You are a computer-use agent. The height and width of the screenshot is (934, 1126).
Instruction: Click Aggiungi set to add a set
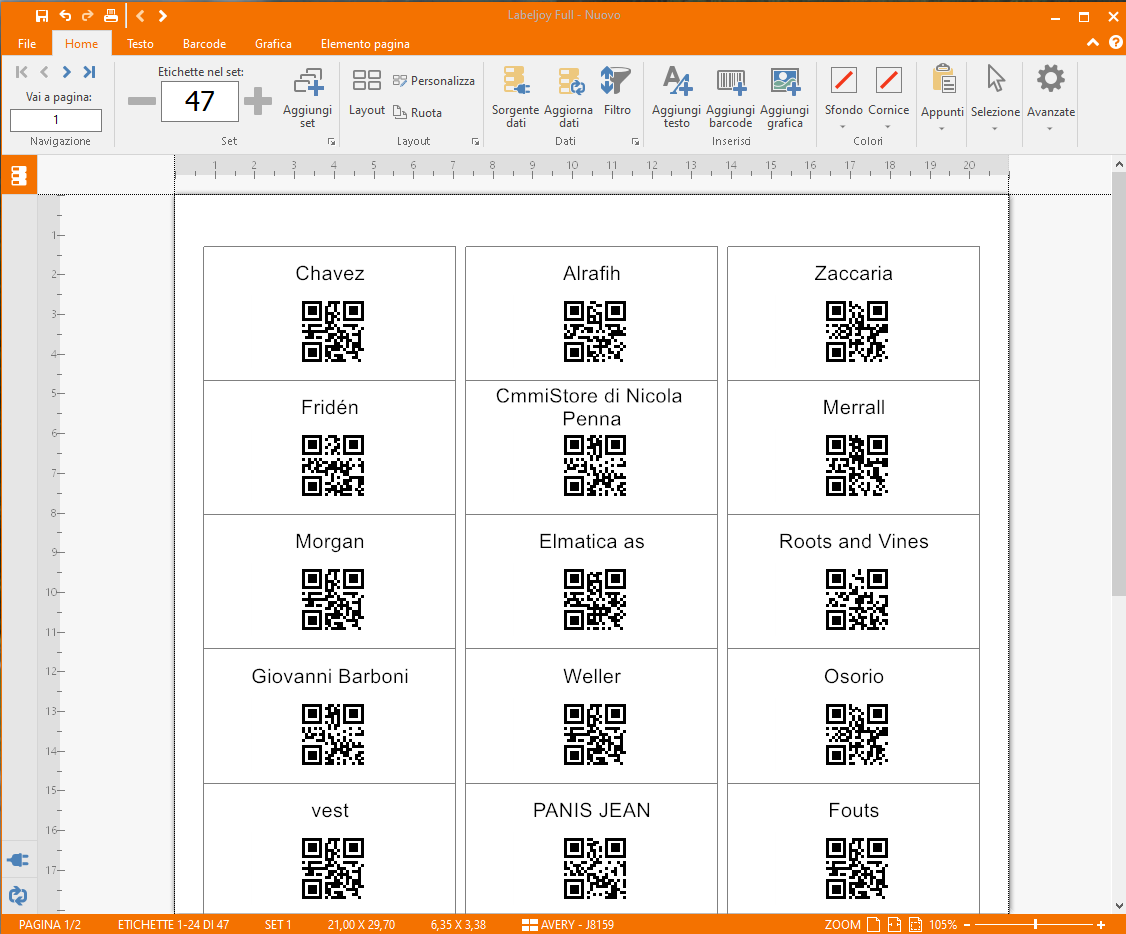(x=307, y=98)
